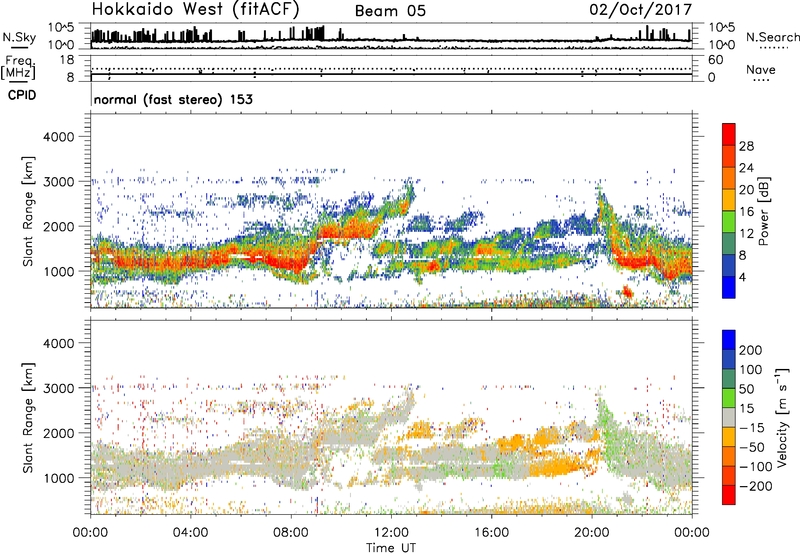The width and height of the screenshot is (800, 554).
Task: Select the yellow segment of Power color bar
Action: (x=729, y=199)
